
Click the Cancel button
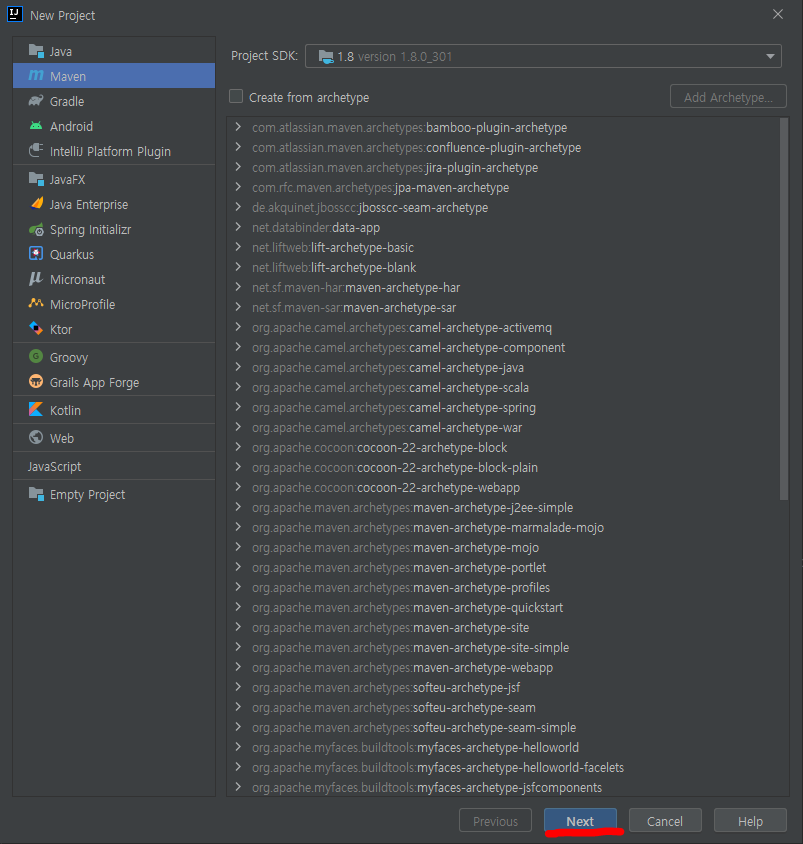pos(665,821)
